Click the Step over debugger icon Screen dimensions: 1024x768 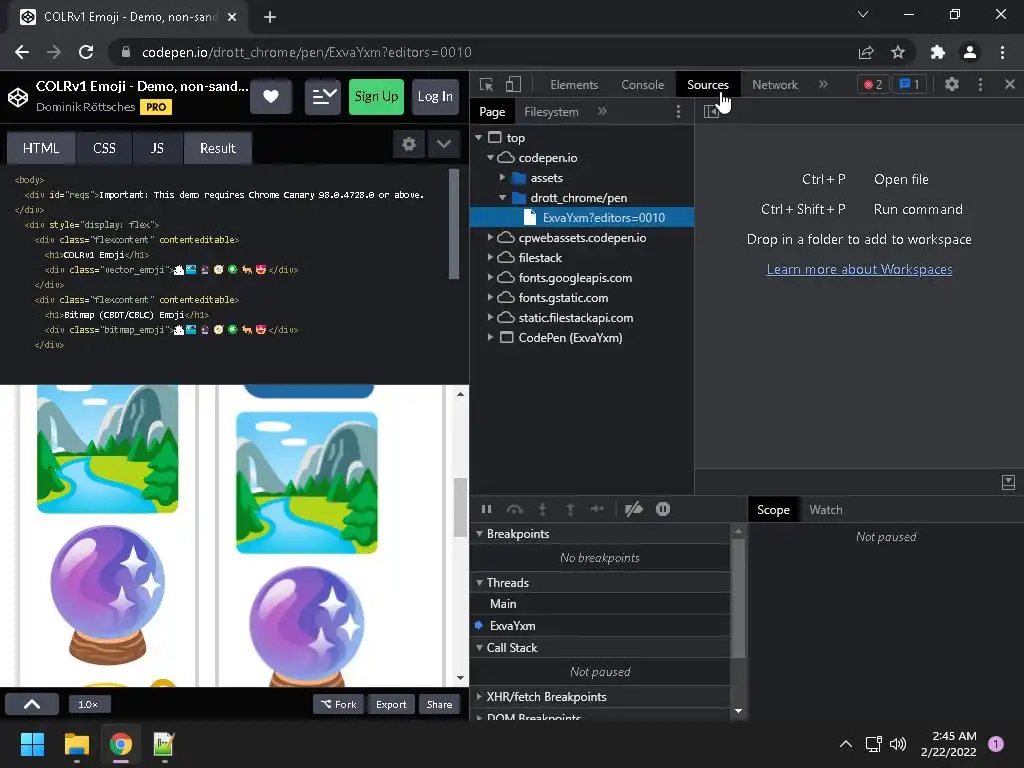pyautogui.click(x=515, y=509)
